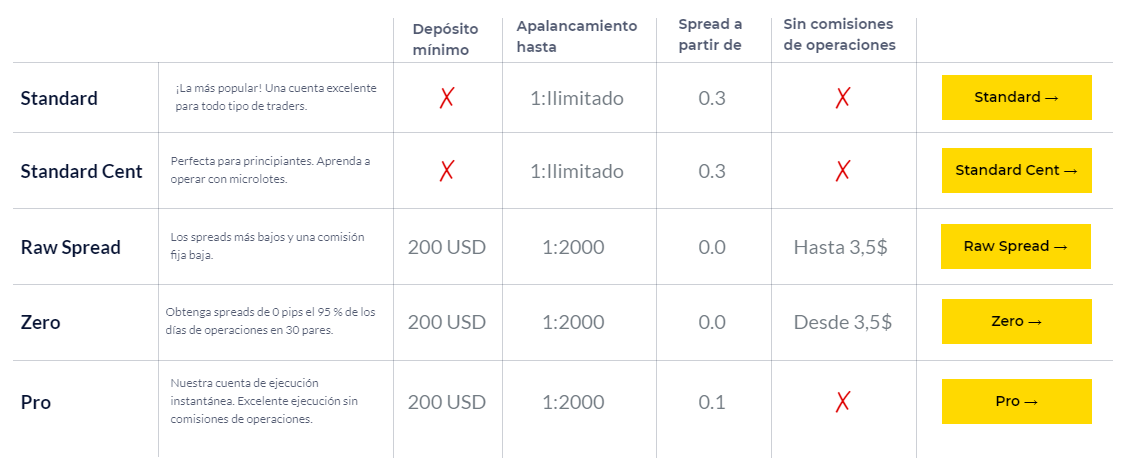Choose the Zero account button
Image resolution: width=1123 pixels, height=473 pixels.
(1016, 322)
